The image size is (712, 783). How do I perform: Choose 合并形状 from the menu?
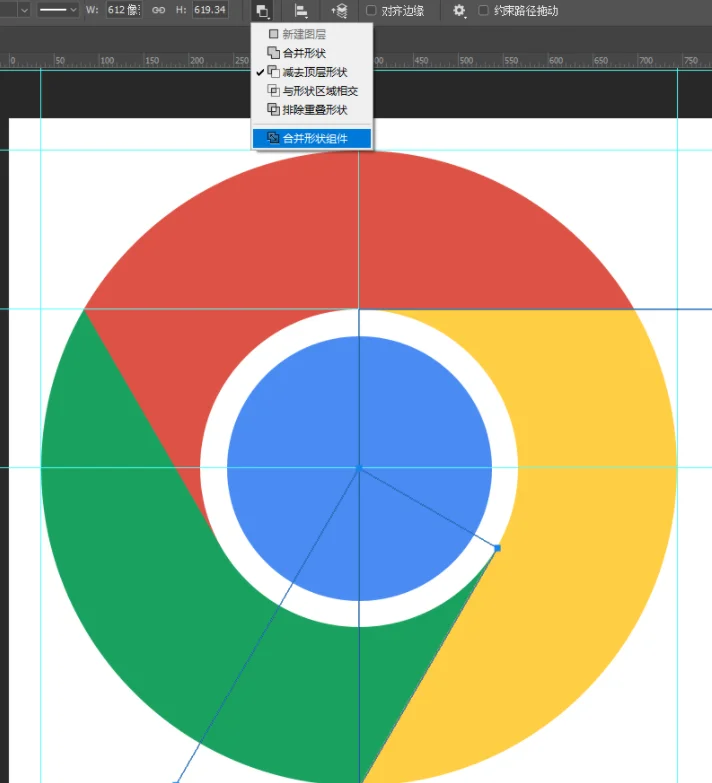[x=312, y=53]
